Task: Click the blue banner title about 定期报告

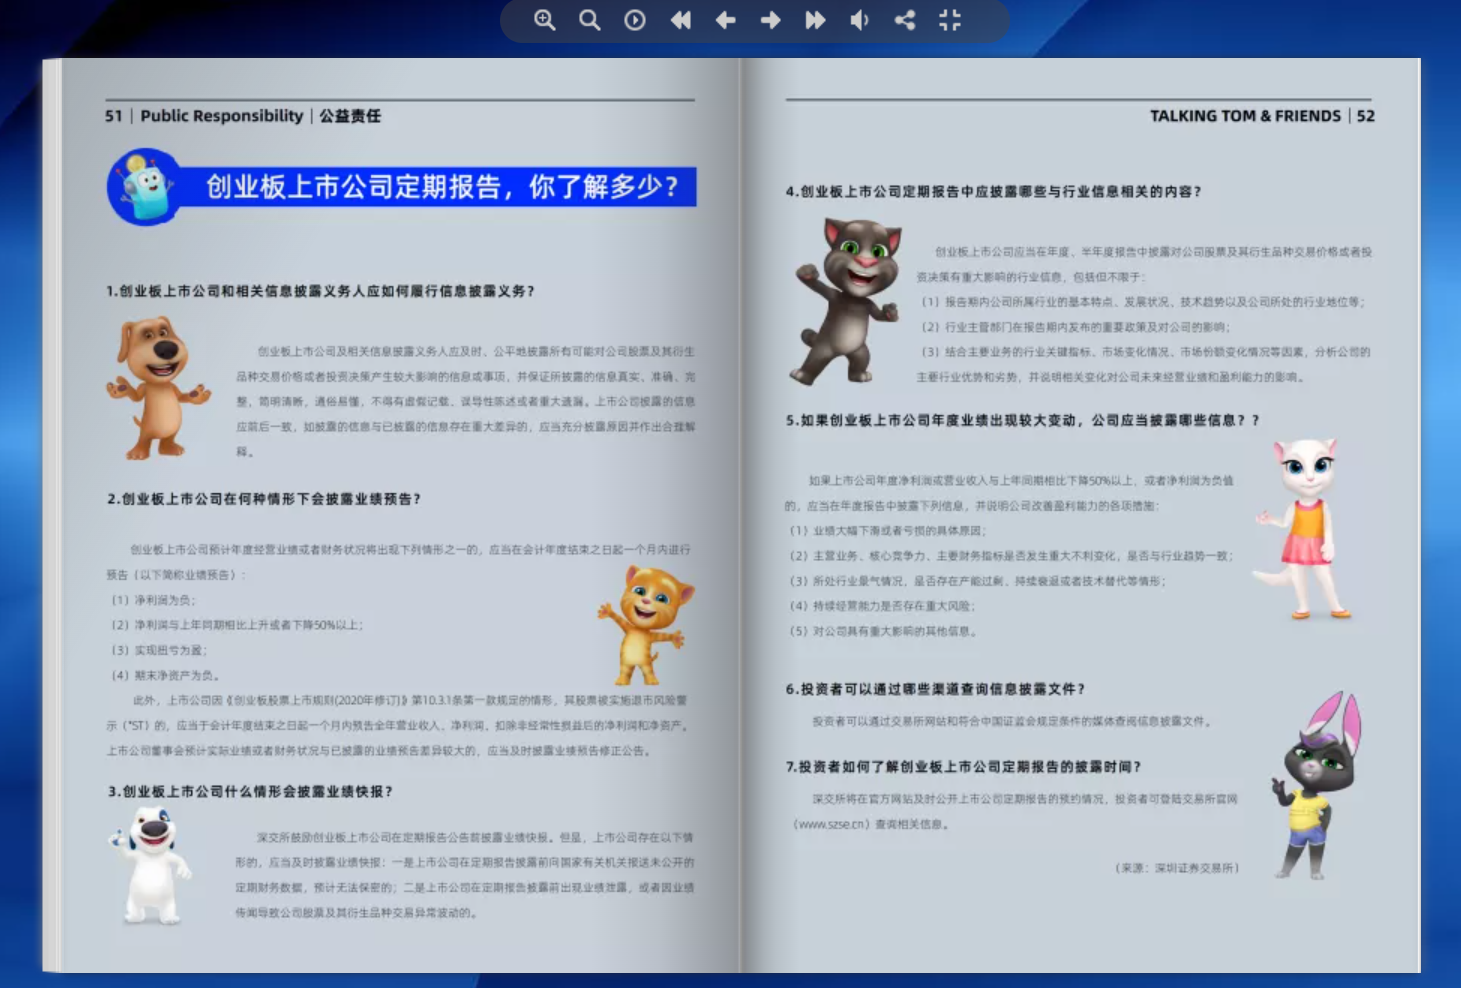Action: 440,187
